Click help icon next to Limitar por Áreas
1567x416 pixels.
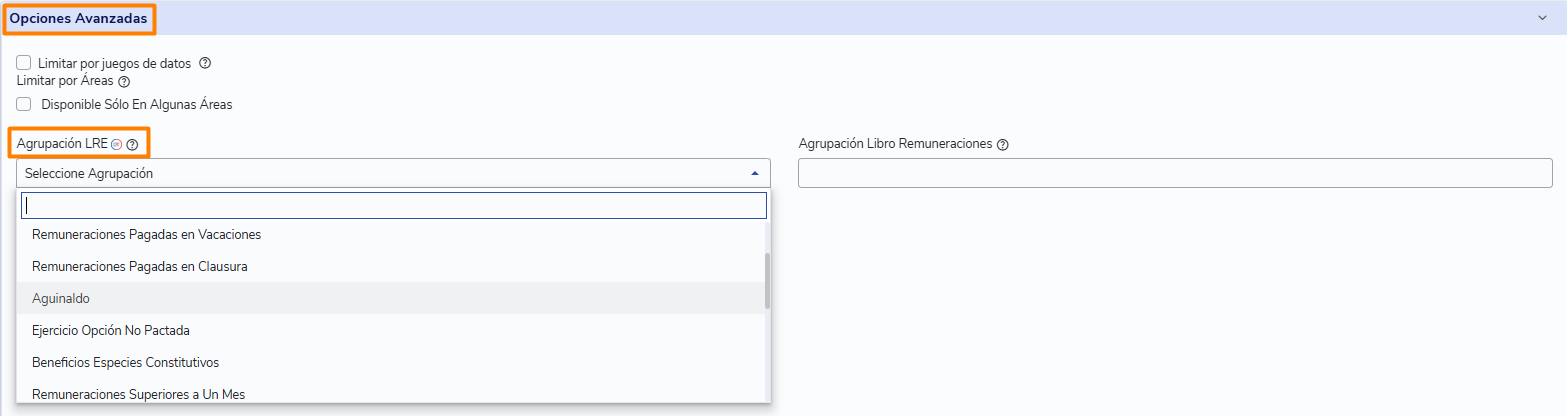[124, 82]
